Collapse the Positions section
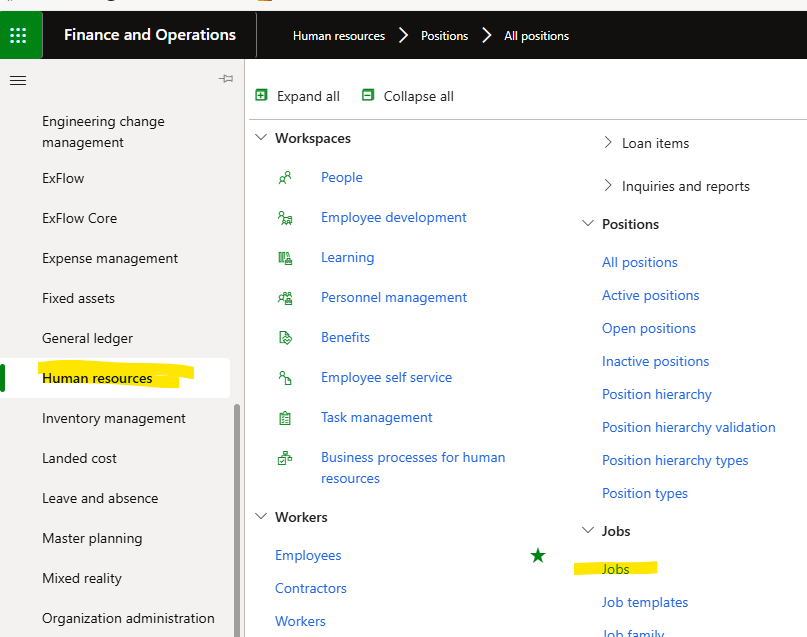The width and height of the screenshot is (807, 637). coord(588,223)
